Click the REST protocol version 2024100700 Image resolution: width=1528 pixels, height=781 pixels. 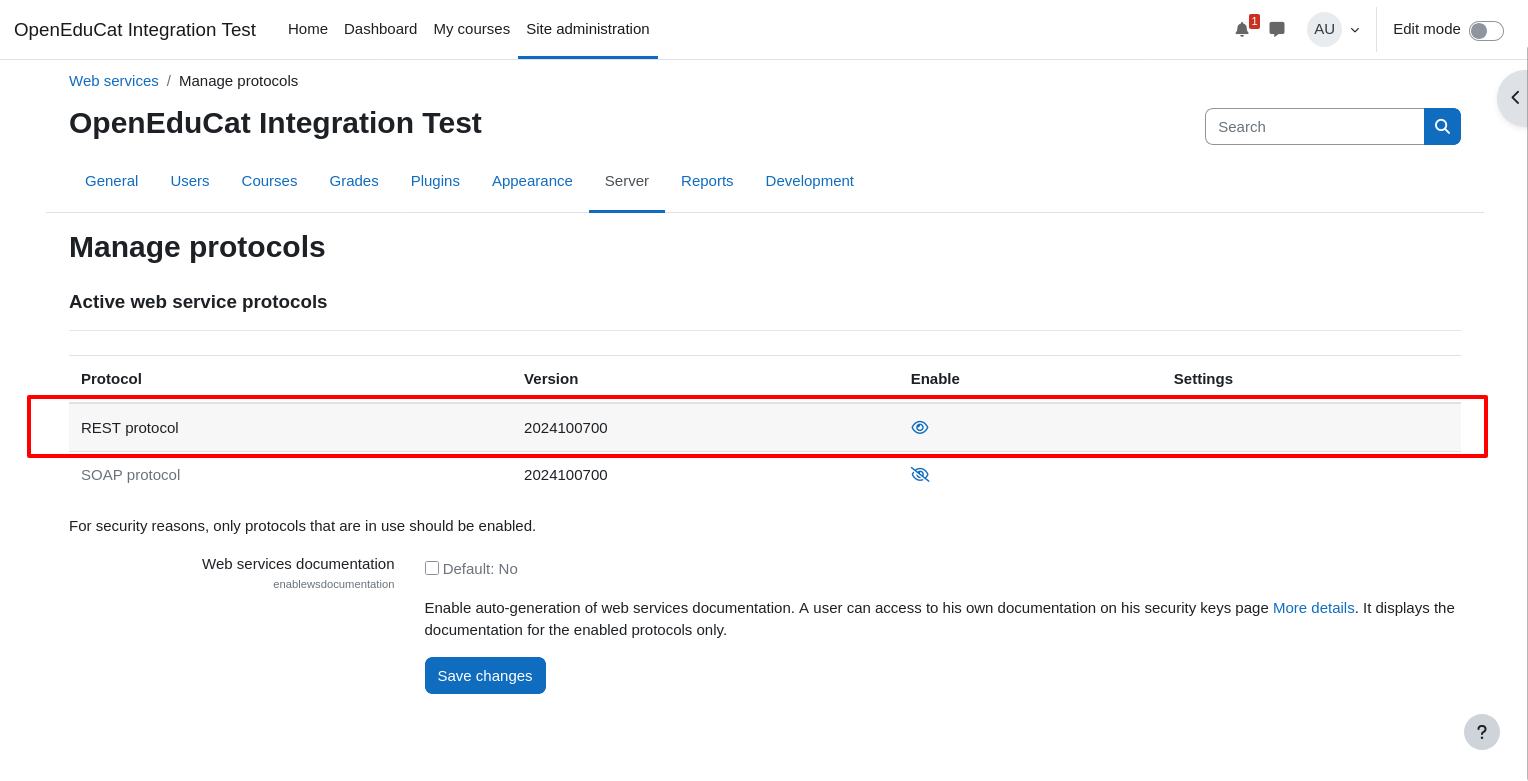(566, 428)
